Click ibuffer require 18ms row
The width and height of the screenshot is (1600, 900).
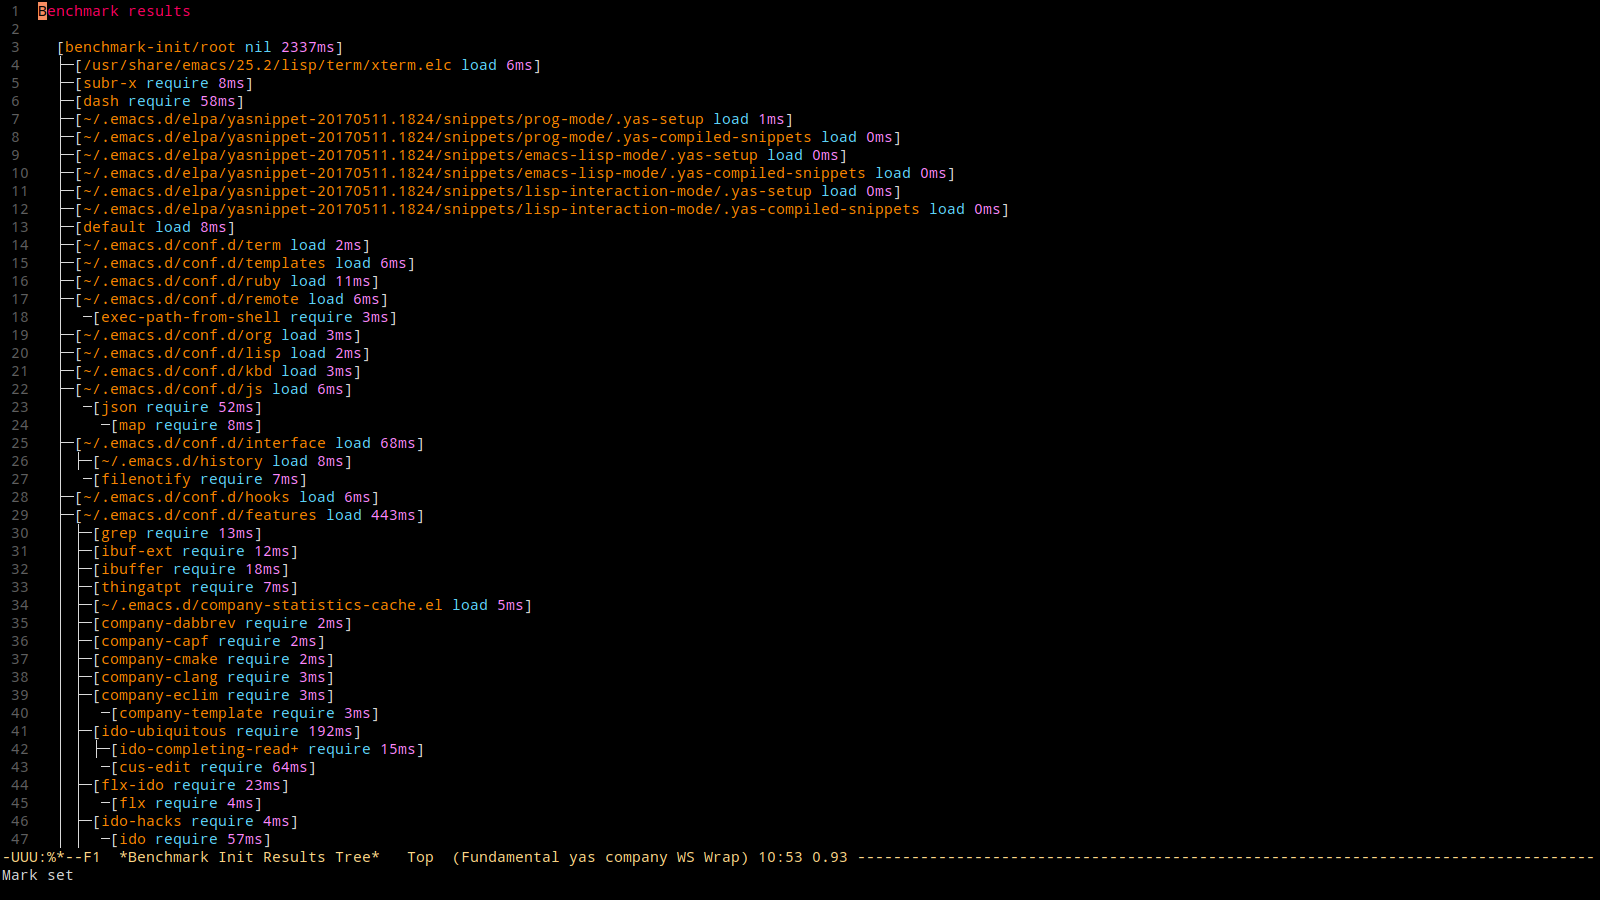(x=191, y=569)
